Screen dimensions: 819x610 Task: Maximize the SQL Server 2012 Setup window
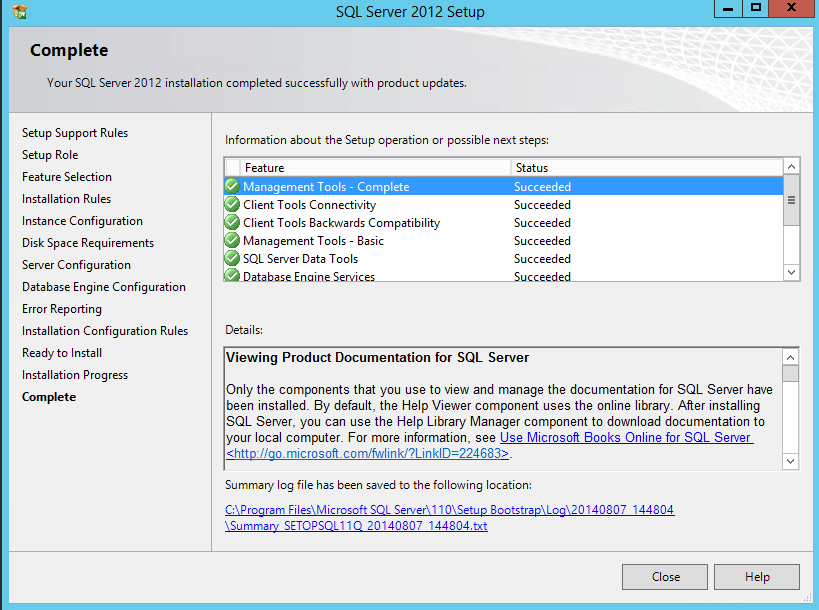[755, 8]
